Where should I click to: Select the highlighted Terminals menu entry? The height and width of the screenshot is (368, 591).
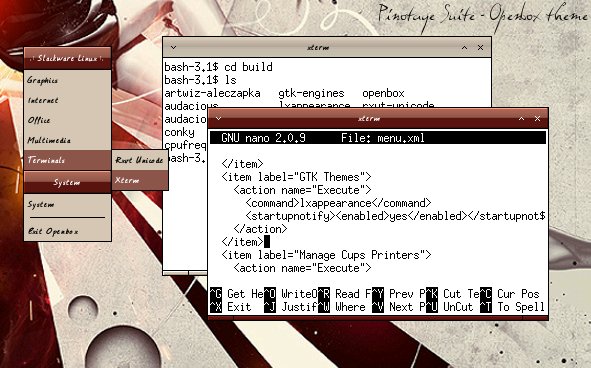[67, 160]
